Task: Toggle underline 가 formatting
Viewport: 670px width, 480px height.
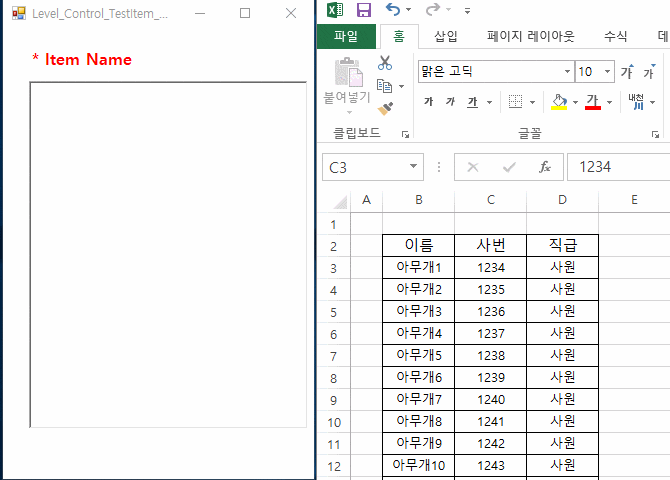Action: (x=472, y=102)
